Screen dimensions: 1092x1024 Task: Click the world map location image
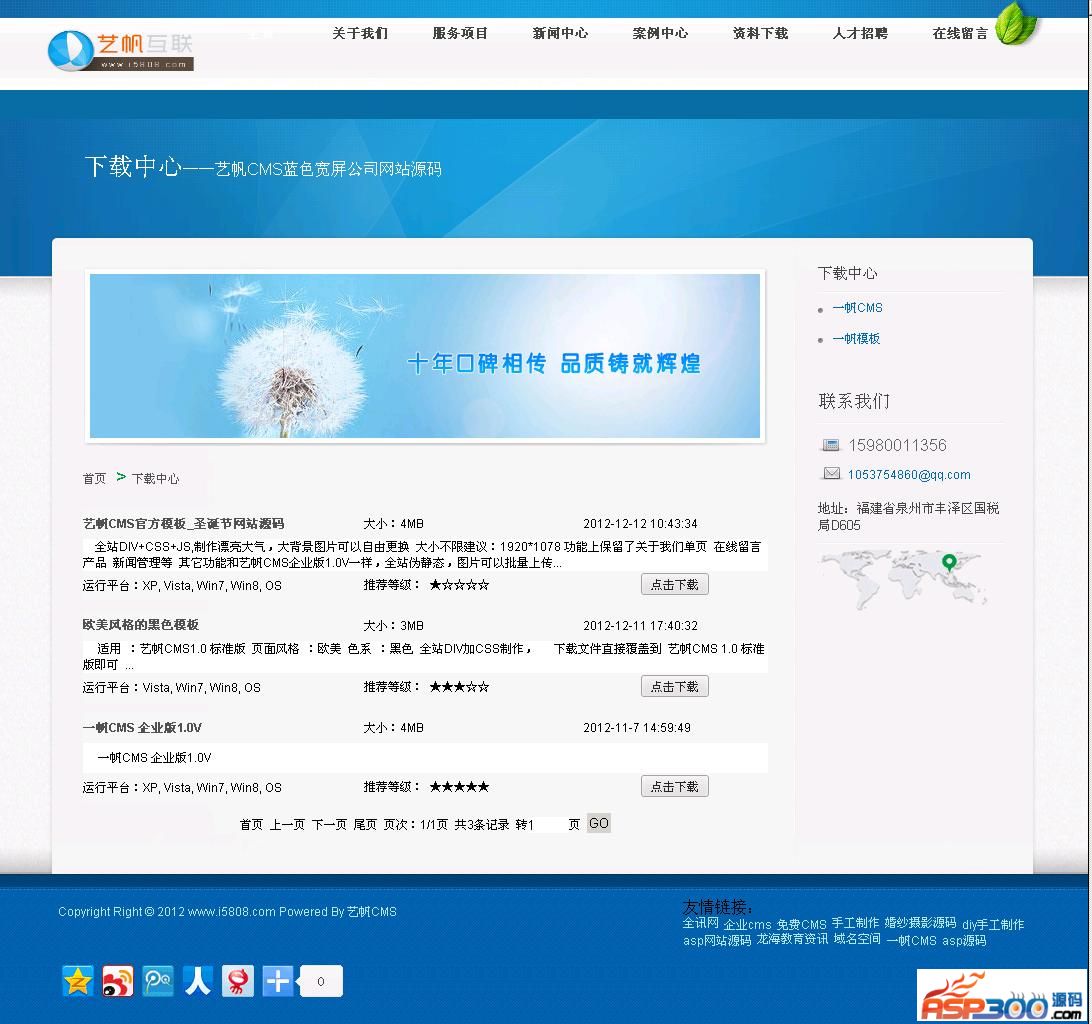[903, 578]
